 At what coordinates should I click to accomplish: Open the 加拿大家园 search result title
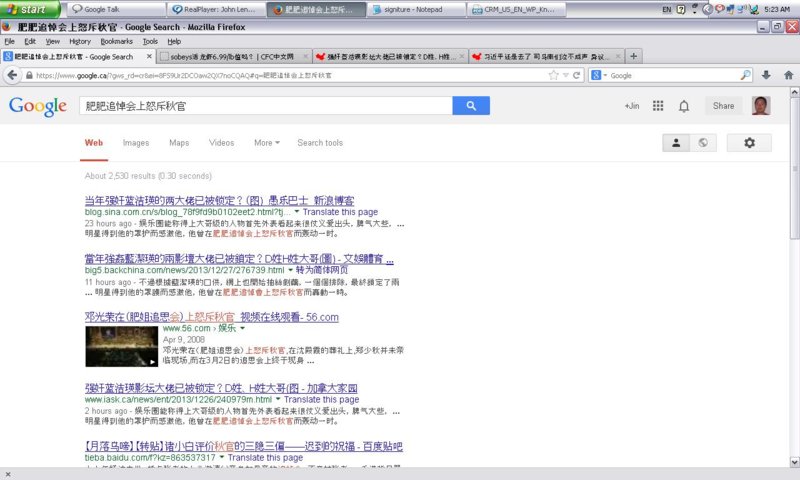coord(221,388)
